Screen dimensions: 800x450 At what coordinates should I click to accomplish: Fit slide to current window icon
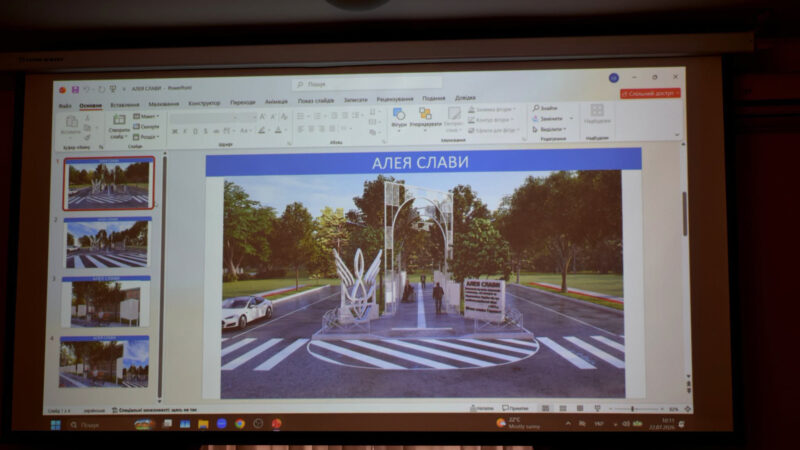pyautogui.click(x=687, y=409)
